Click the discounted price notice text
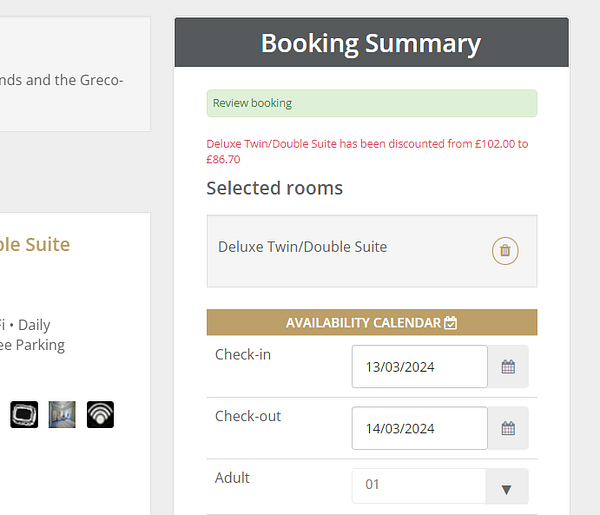Screen dimensions: 600x515 (x=367, y=151)
